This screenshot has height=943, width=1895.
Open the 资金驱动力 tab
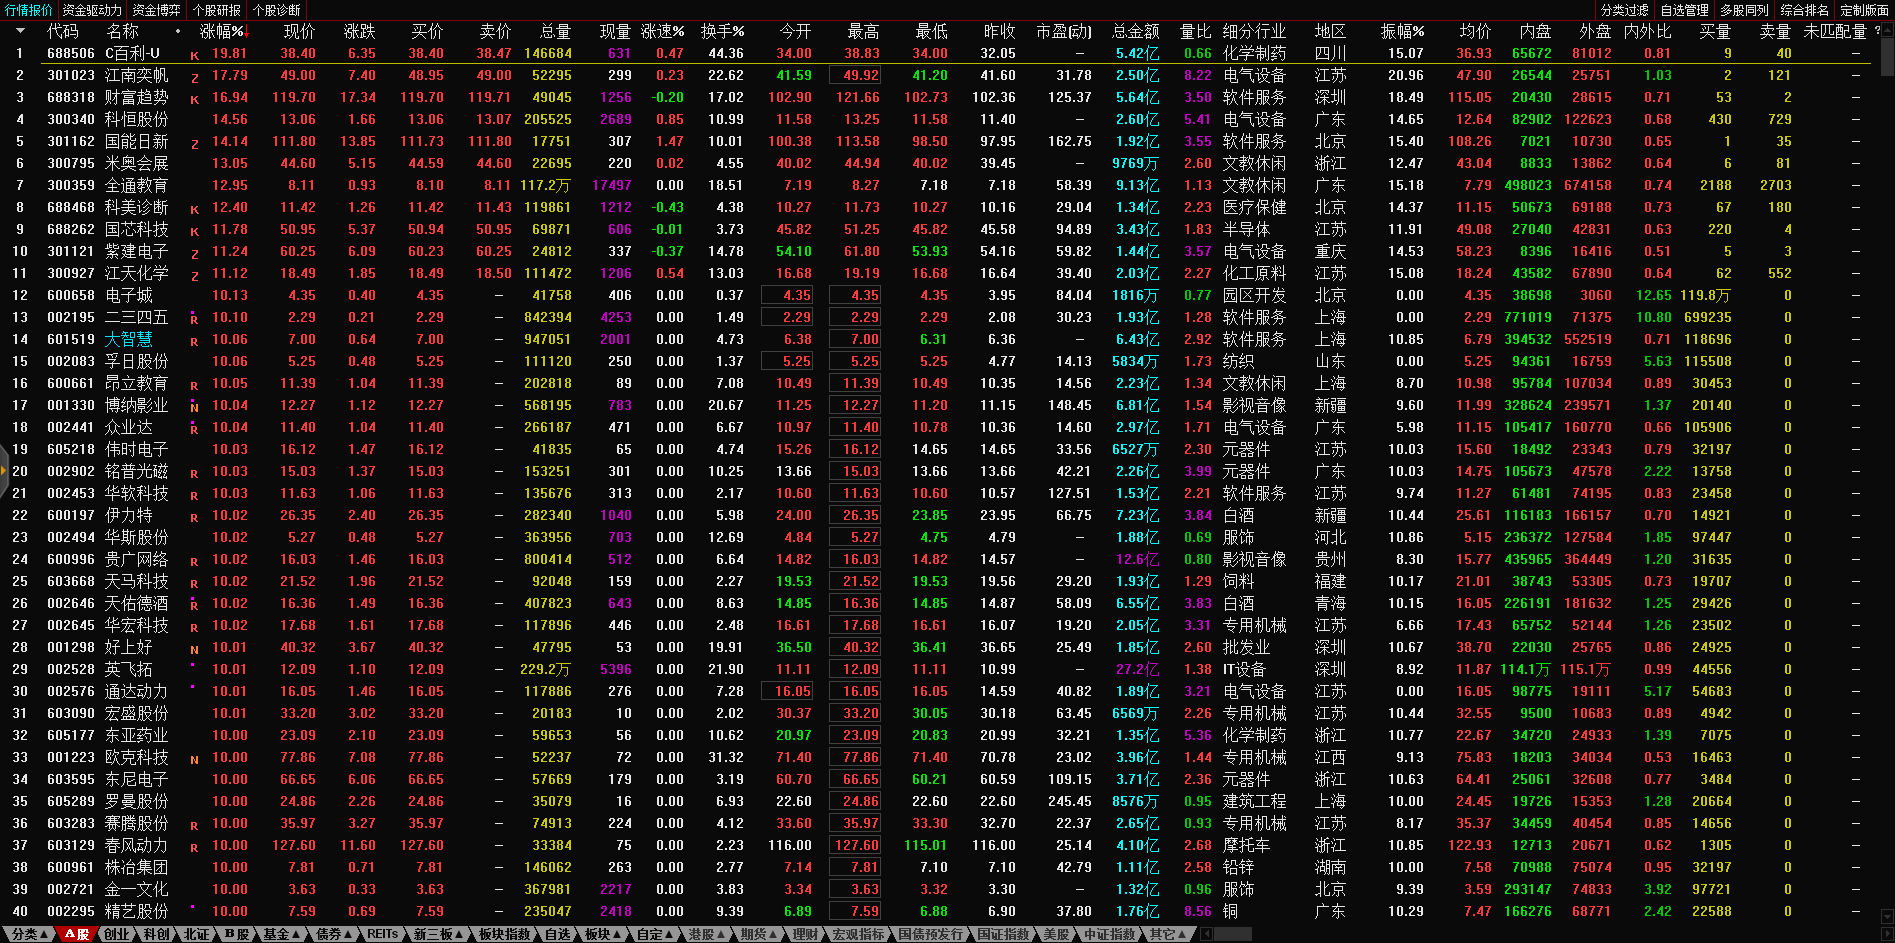(92, 10)
